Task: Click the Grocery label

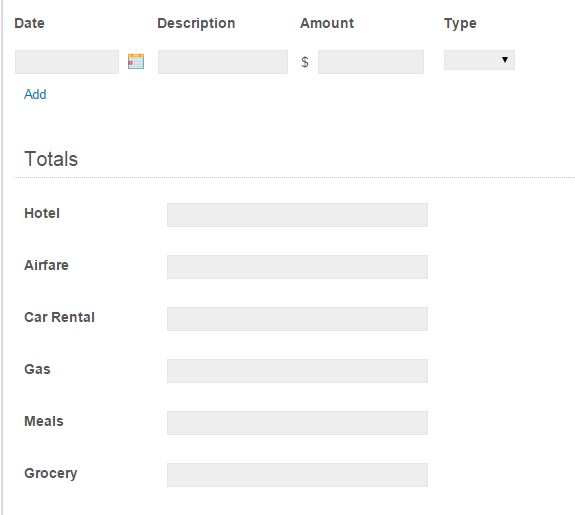Action: 51,474
